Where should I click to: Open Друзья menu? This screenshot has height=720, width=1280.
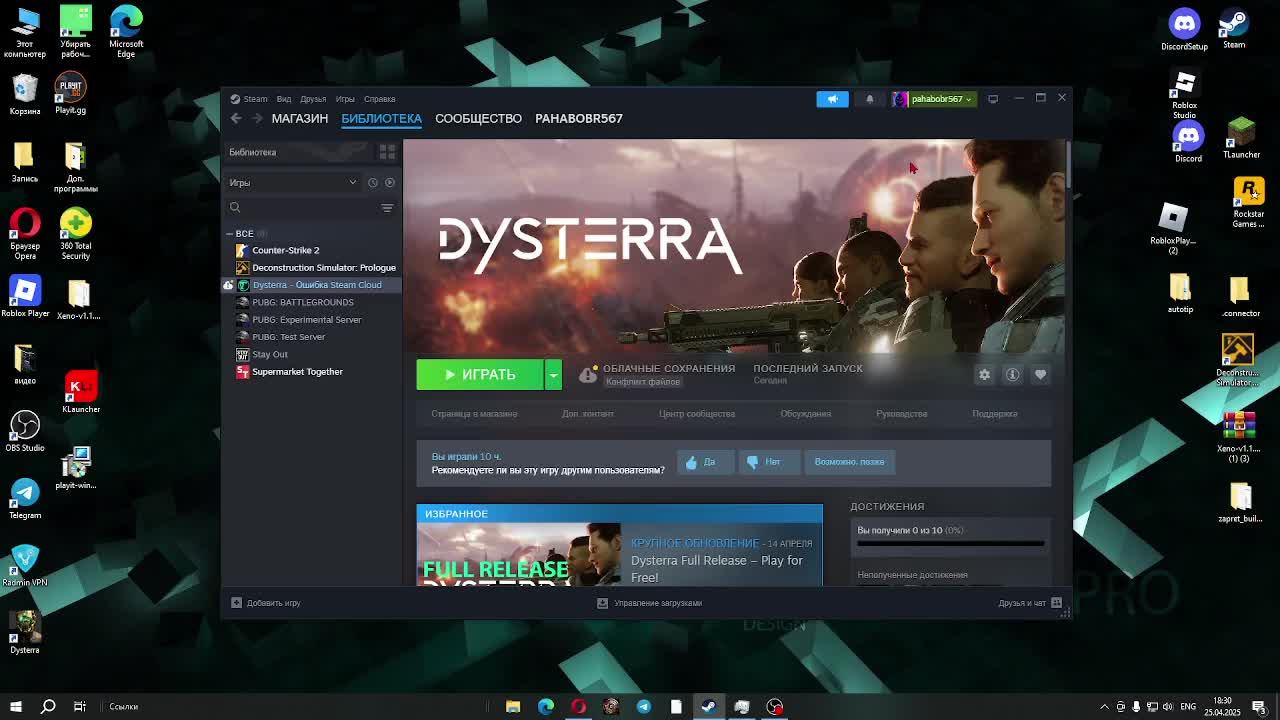tap(313, 99)
